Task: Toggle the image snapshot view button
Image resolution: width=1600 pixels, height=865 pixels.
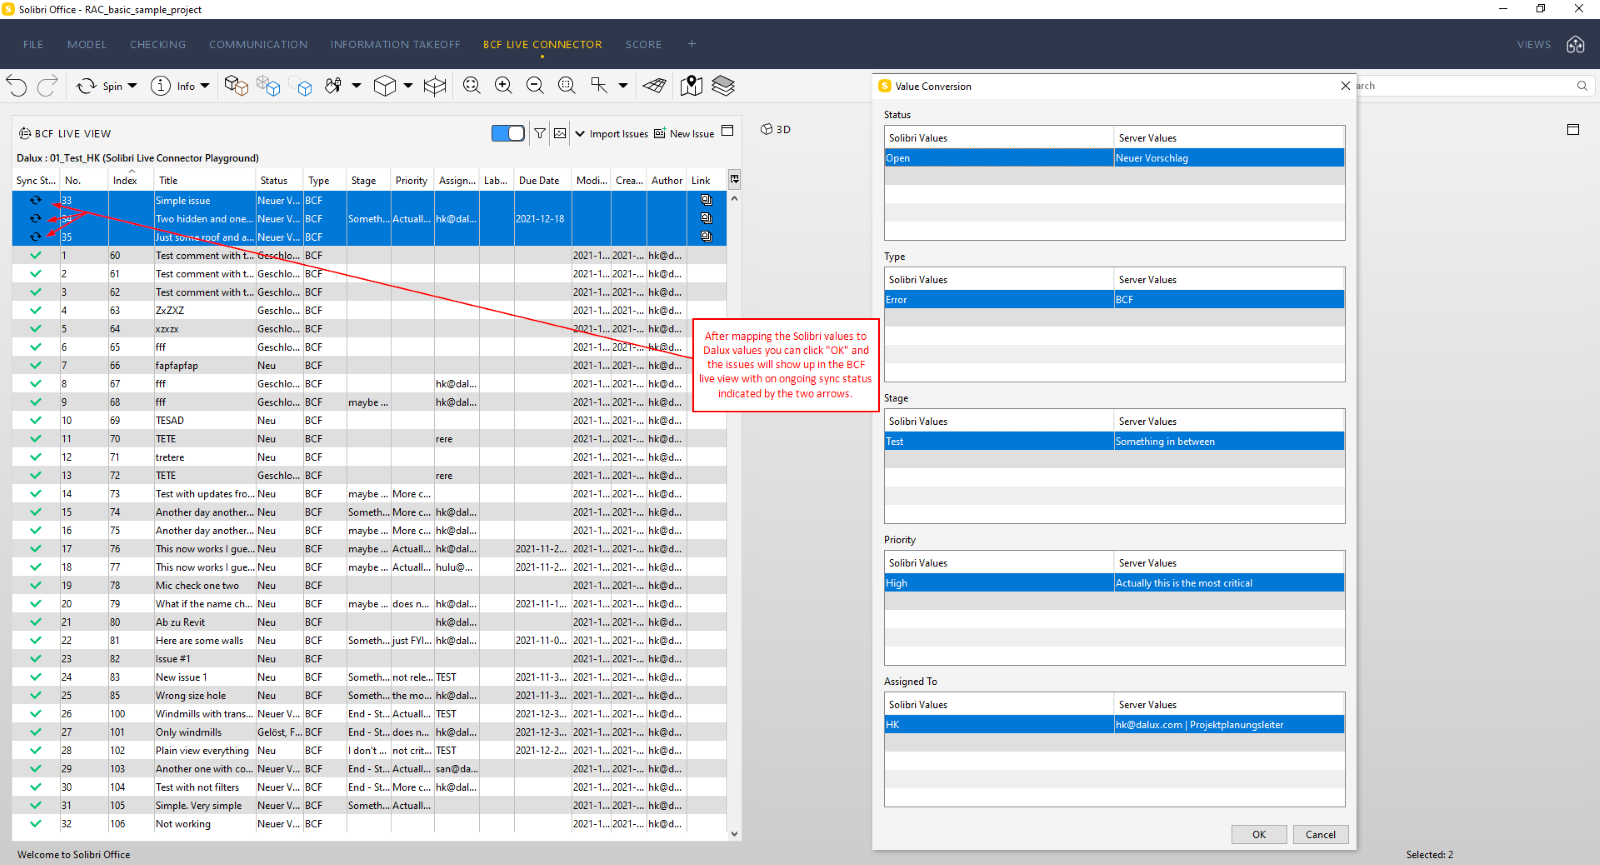Action: coord(560,133)
